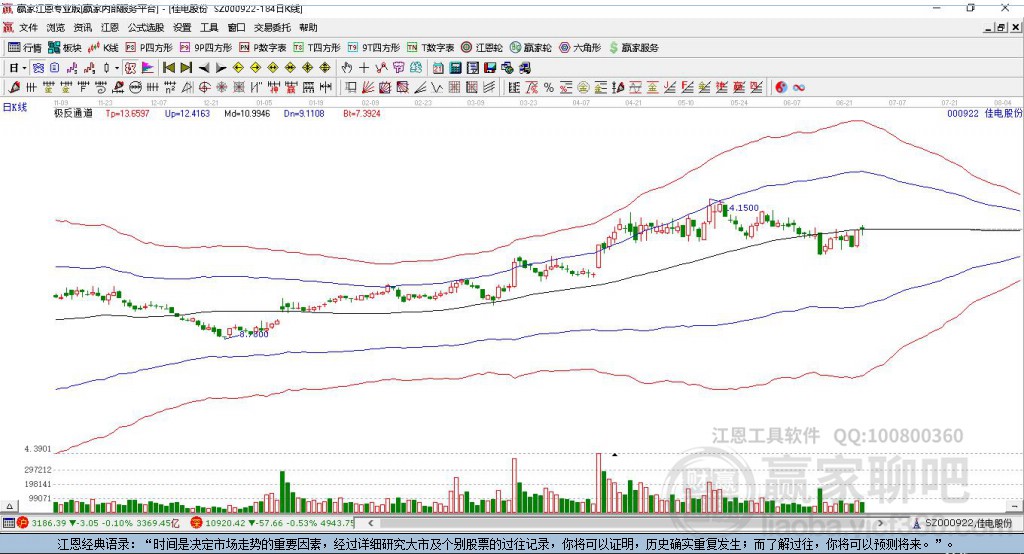Click the 日K线 chart label

click(15, 107)
